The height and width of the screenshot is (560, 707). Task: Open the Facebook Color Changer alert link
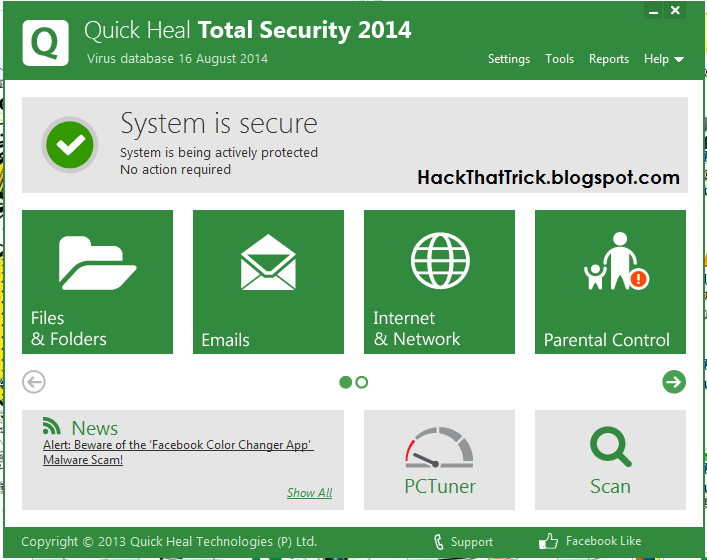pyautogui.click(x=178, y=452)
